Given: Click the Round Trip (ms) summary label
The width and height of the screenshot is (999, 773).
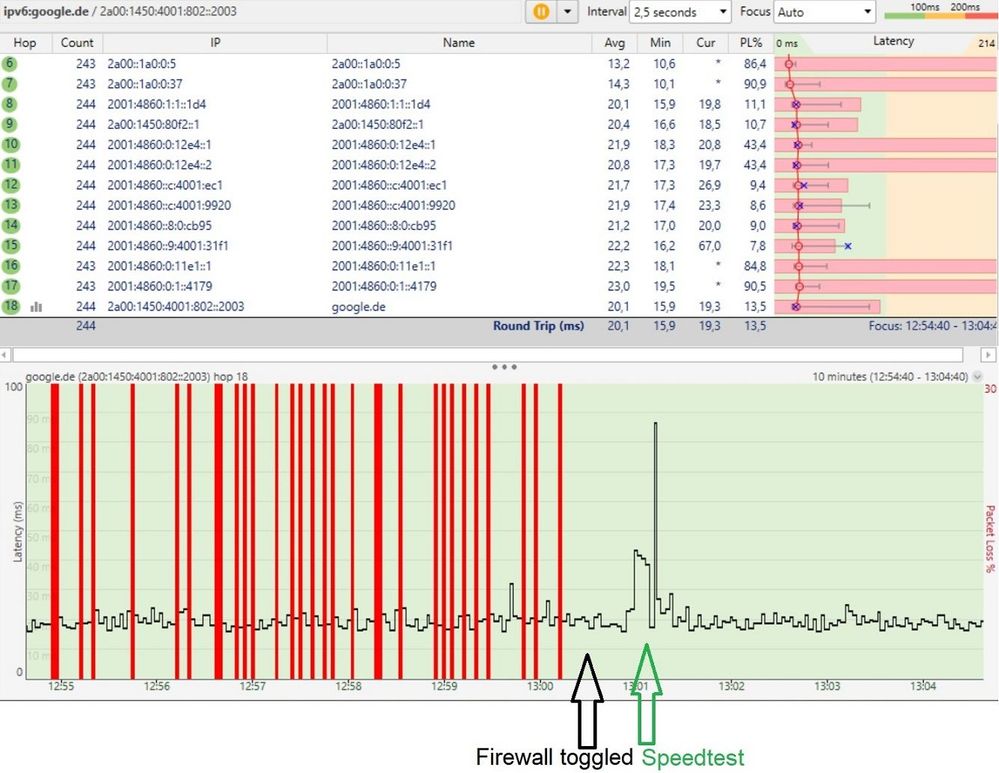Looking at the screenshot, I should (x=538, y=326).
